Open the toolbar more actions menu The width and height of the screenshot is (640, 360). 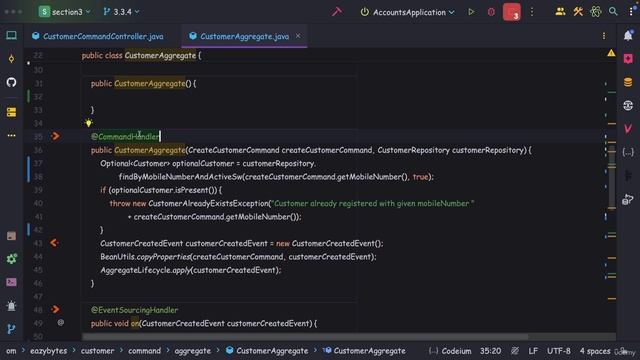click(x=532, y=12)
